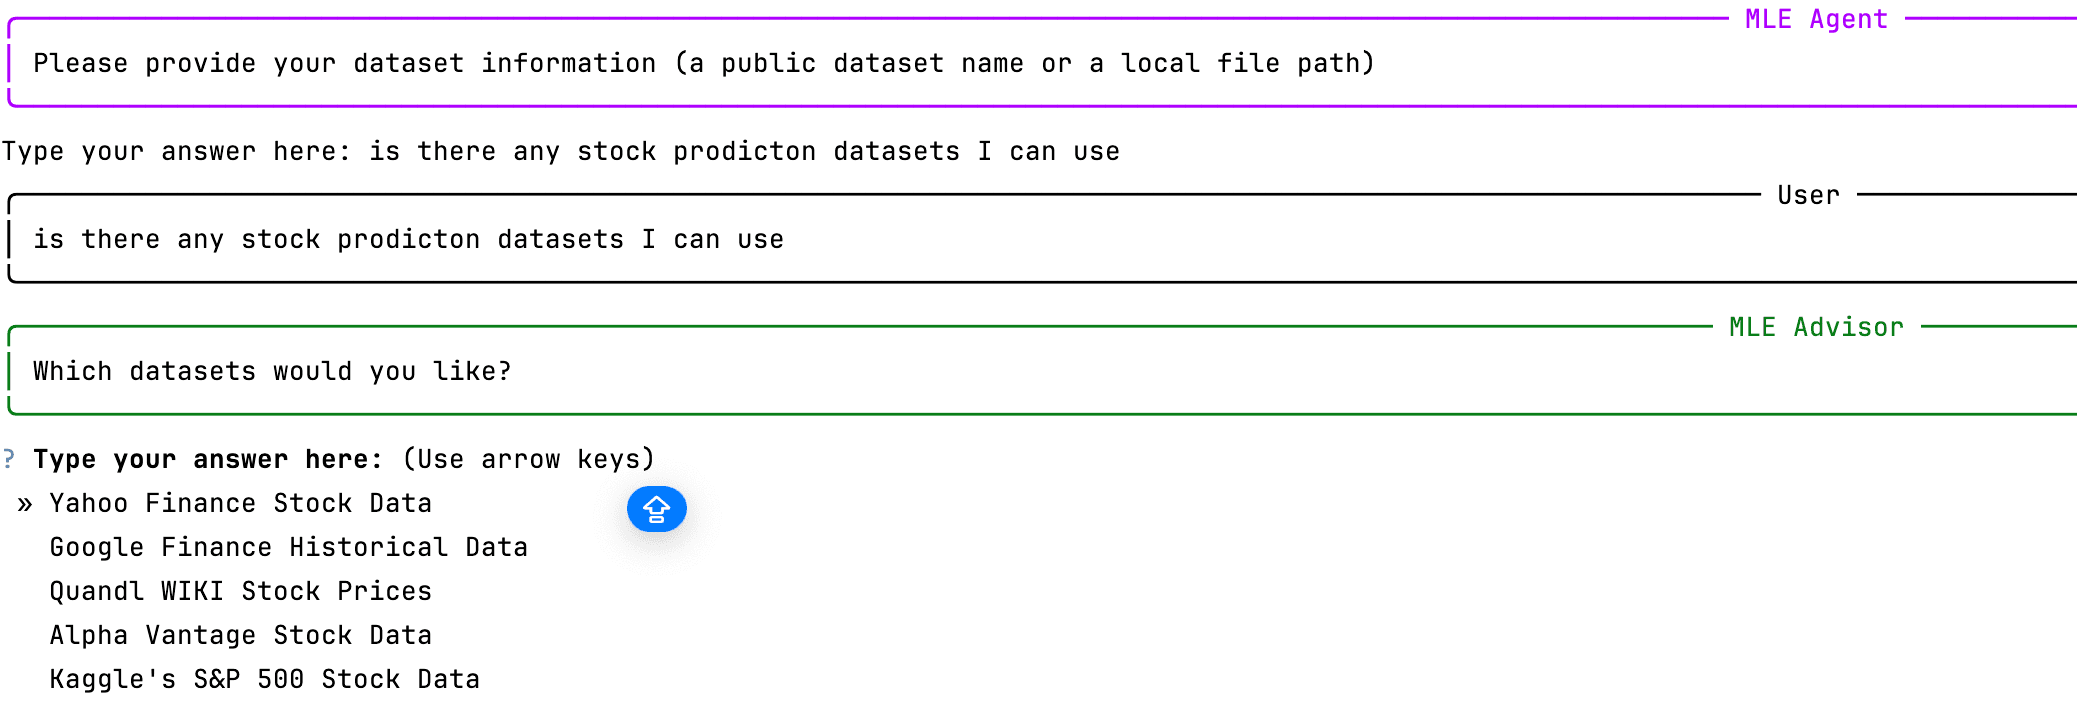
Task: Click the user's message inside User panel
Action: [x=408, y=239]
